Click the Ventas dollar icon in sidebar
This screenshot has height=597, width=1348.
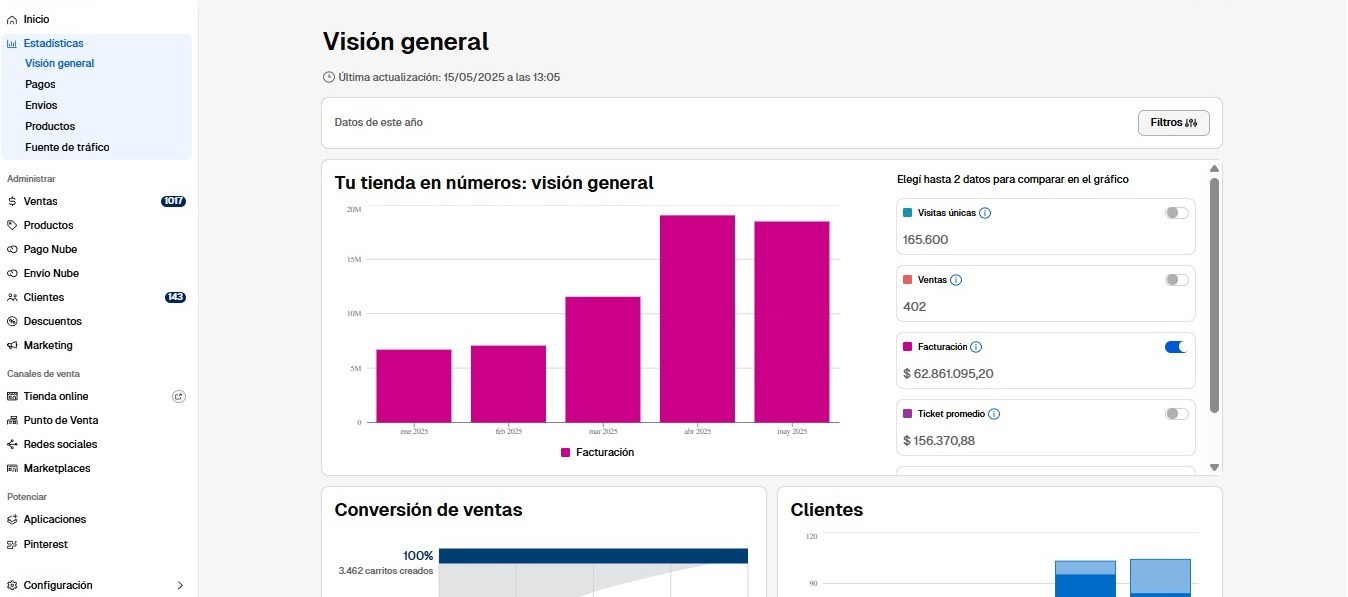coord(13,201)
